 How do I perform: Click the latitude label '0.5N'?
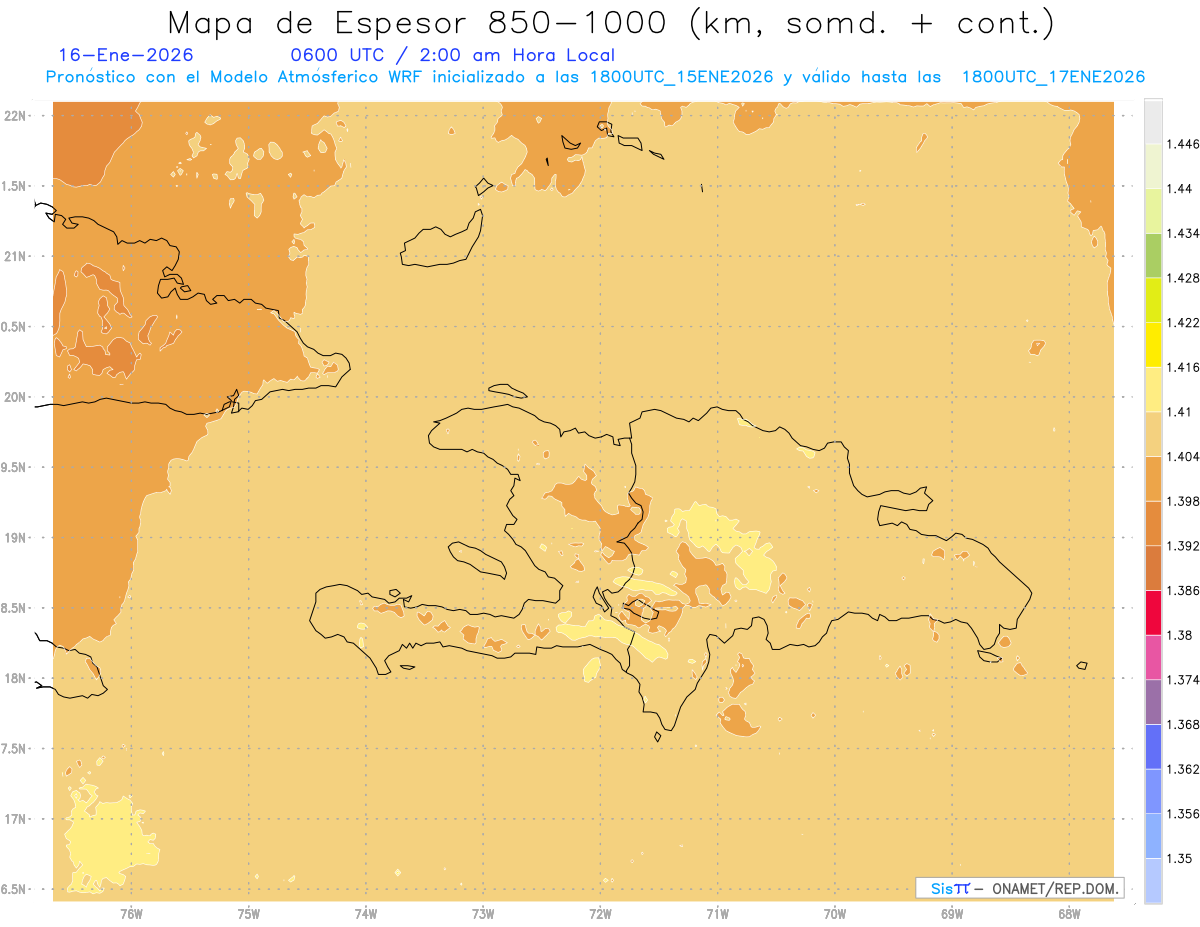point(15,327)
